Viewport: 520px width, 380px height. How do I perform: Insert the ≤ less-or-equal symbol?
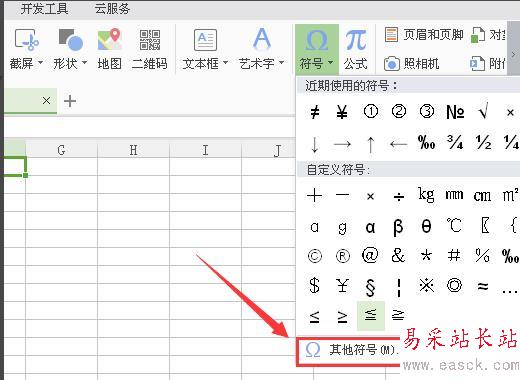point(314,317)
